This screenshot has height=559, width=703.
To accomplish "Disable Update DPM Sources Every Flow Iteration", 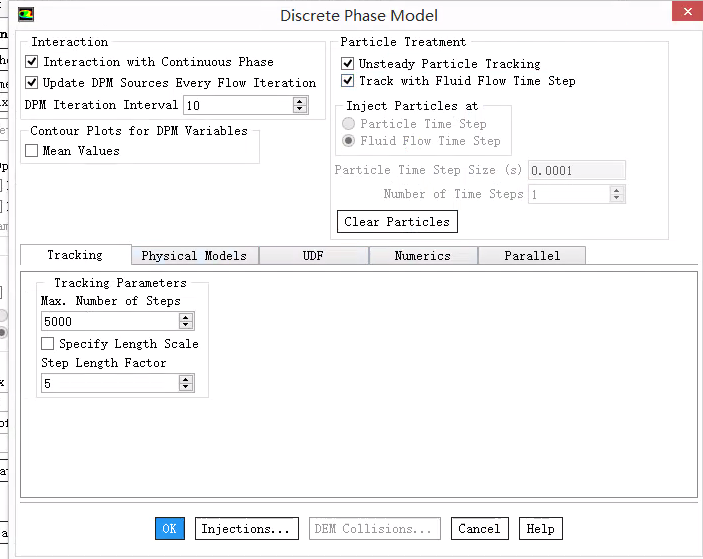I will (x=32, y=83).
